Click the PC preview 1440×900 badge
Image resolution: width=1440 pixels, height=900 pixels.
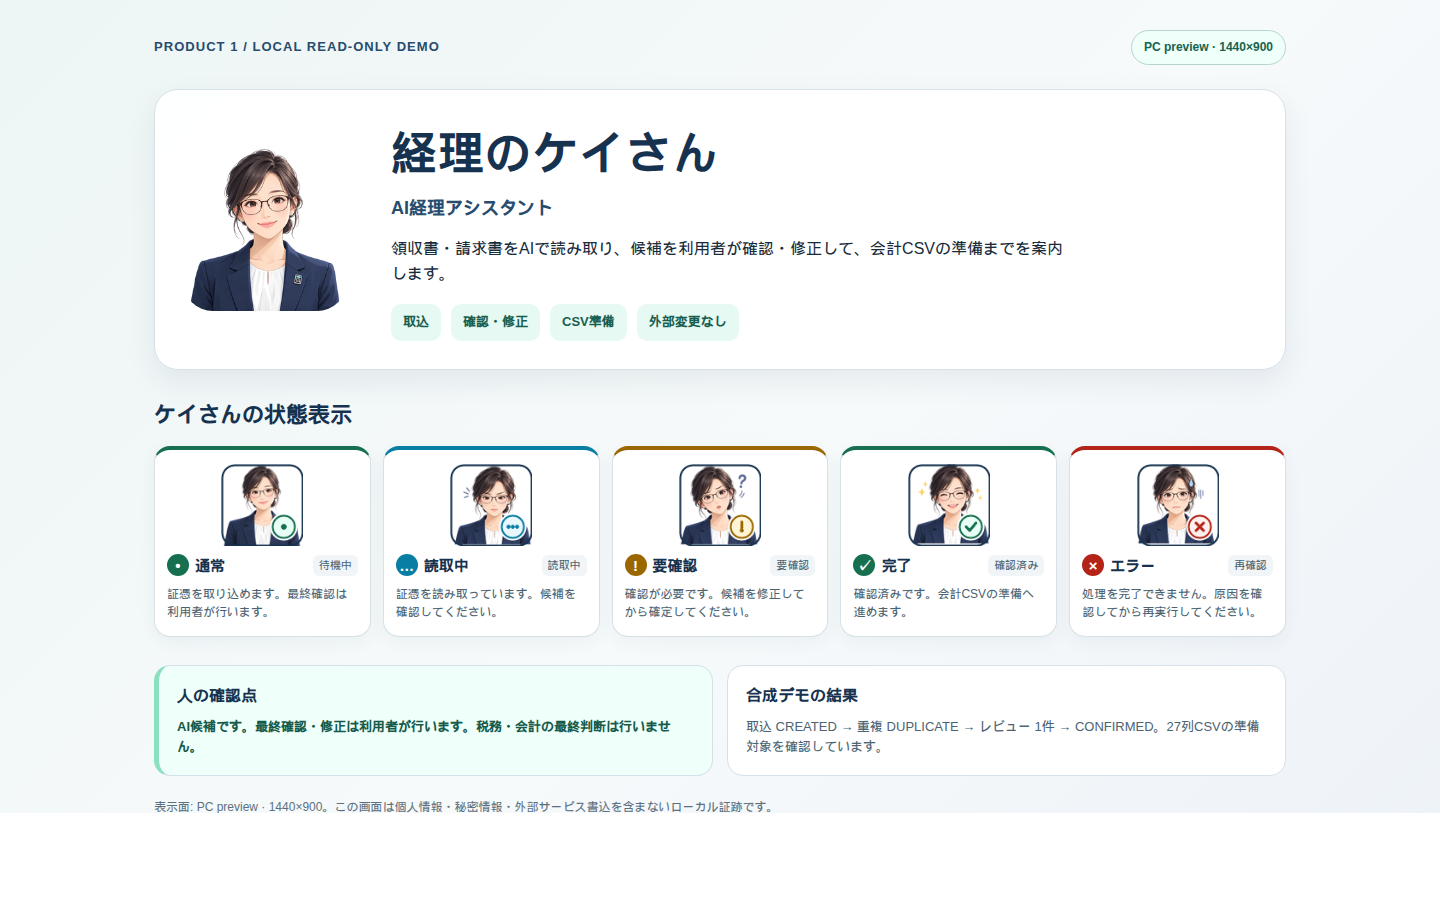(1208, 47)
